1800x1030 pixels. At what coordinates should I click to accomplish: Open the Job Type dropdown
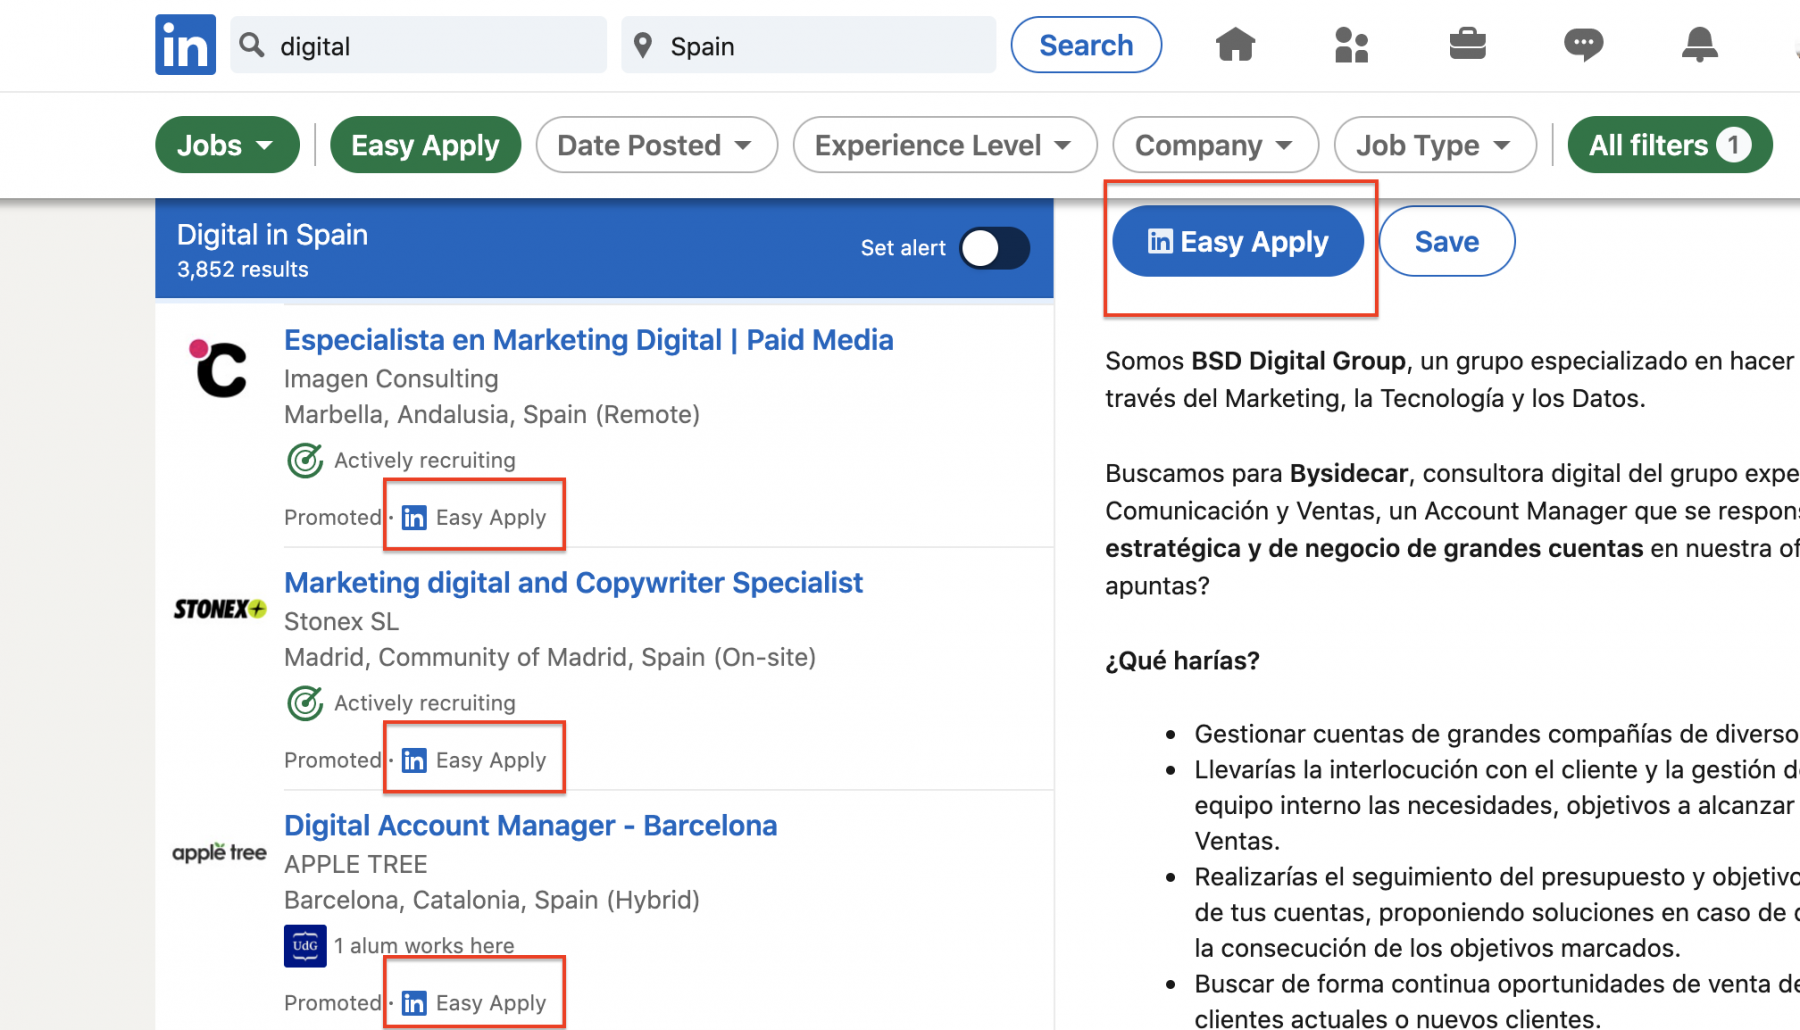1434,145
